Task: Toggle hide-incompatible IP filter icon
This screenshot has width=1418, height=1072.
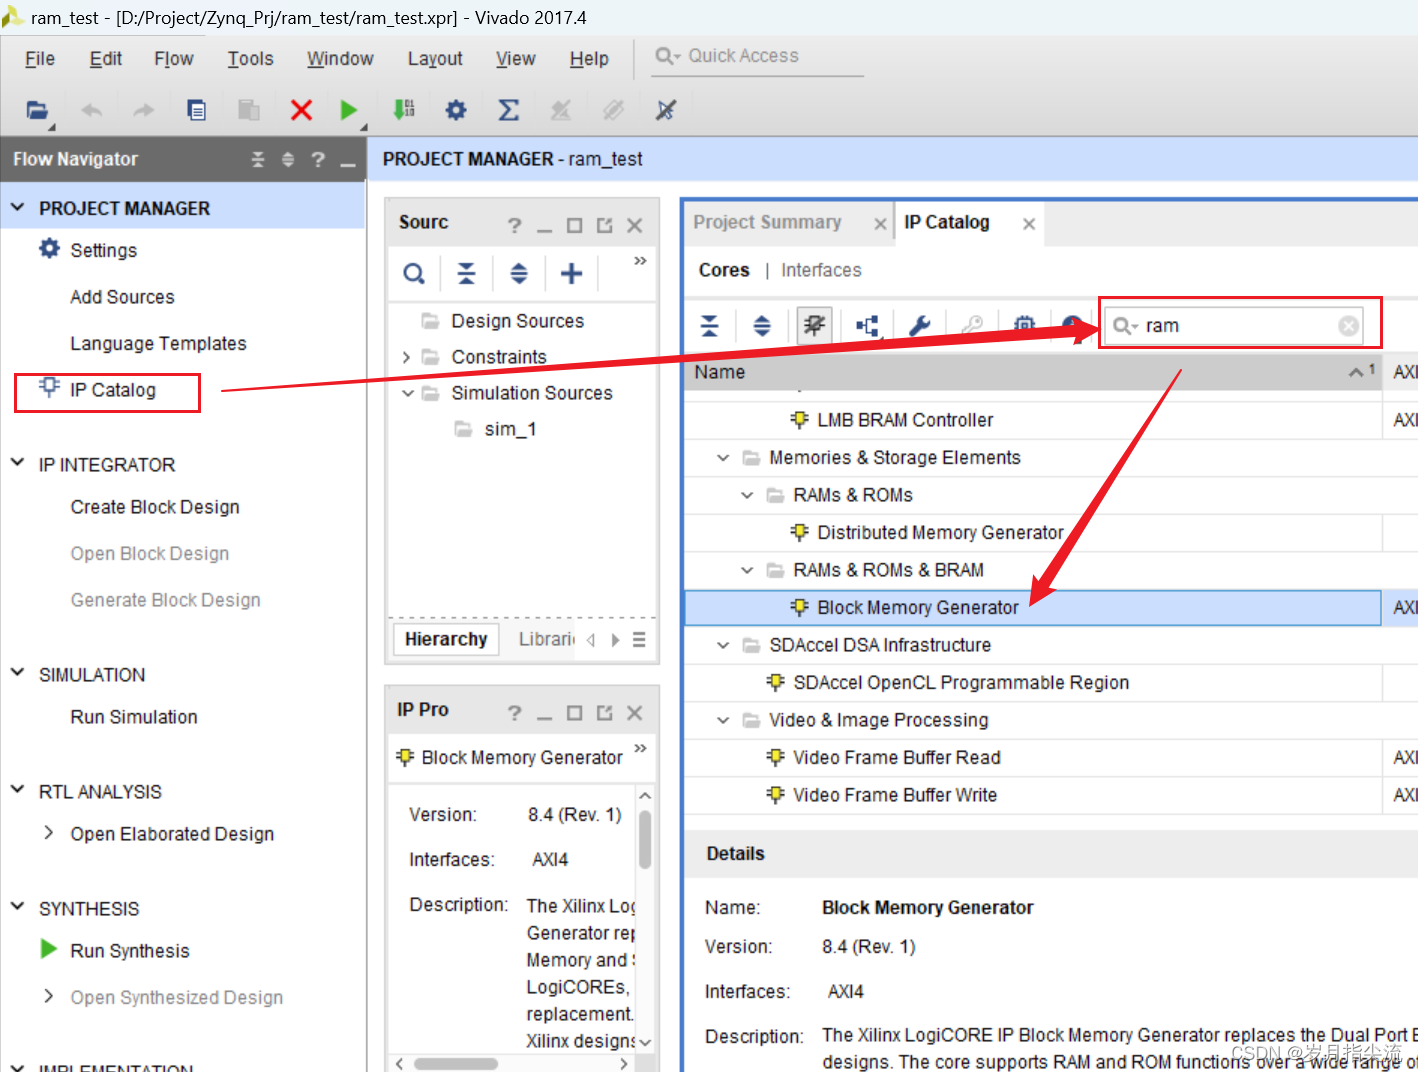Action: 815,325
